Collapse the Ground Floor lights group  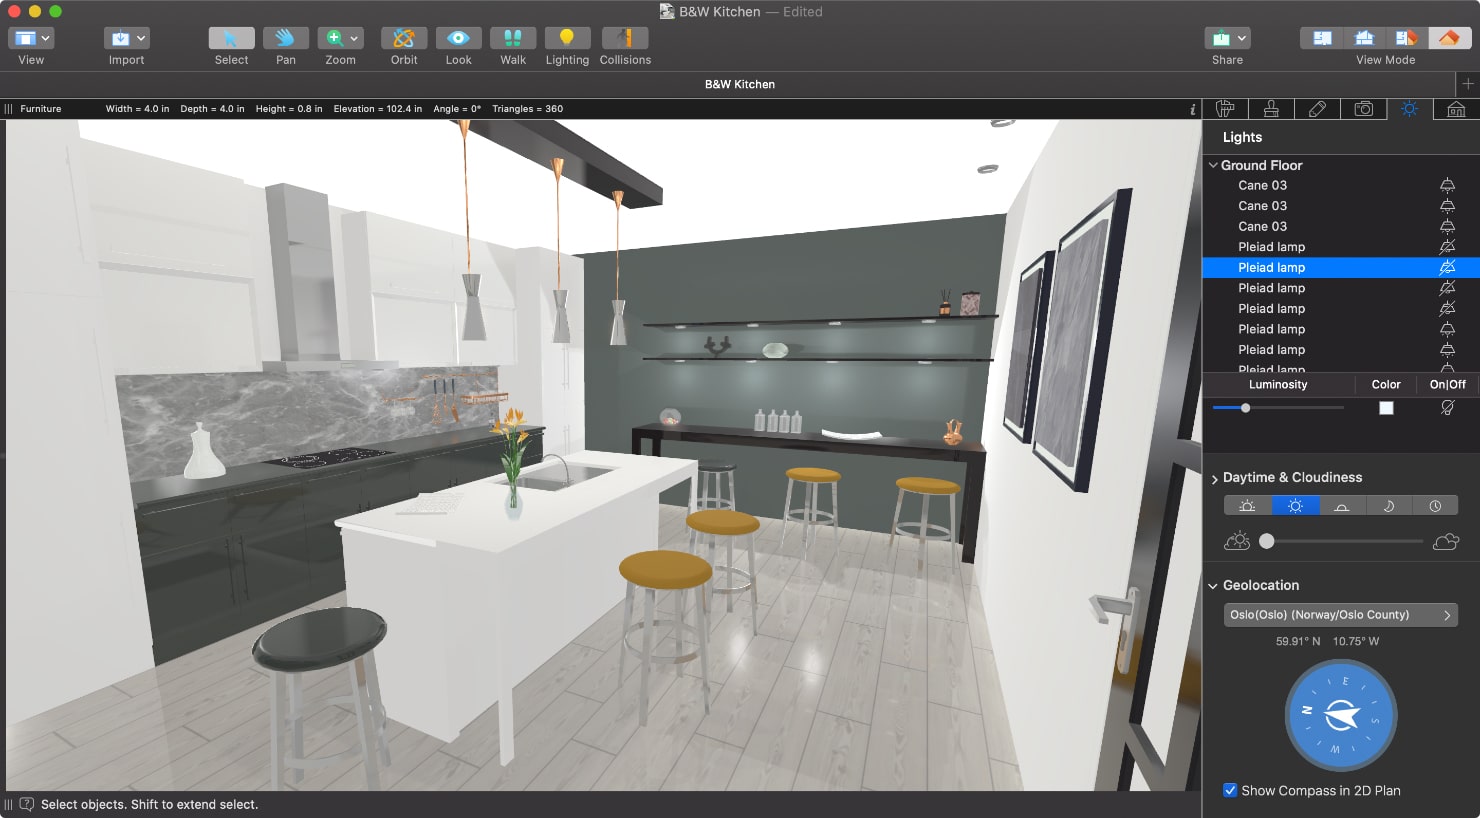(x=1213, y=165)
